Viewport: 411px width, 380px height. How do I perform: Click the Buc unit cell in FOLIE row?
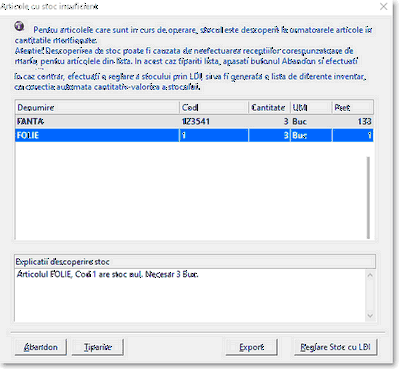coord(311,135)
